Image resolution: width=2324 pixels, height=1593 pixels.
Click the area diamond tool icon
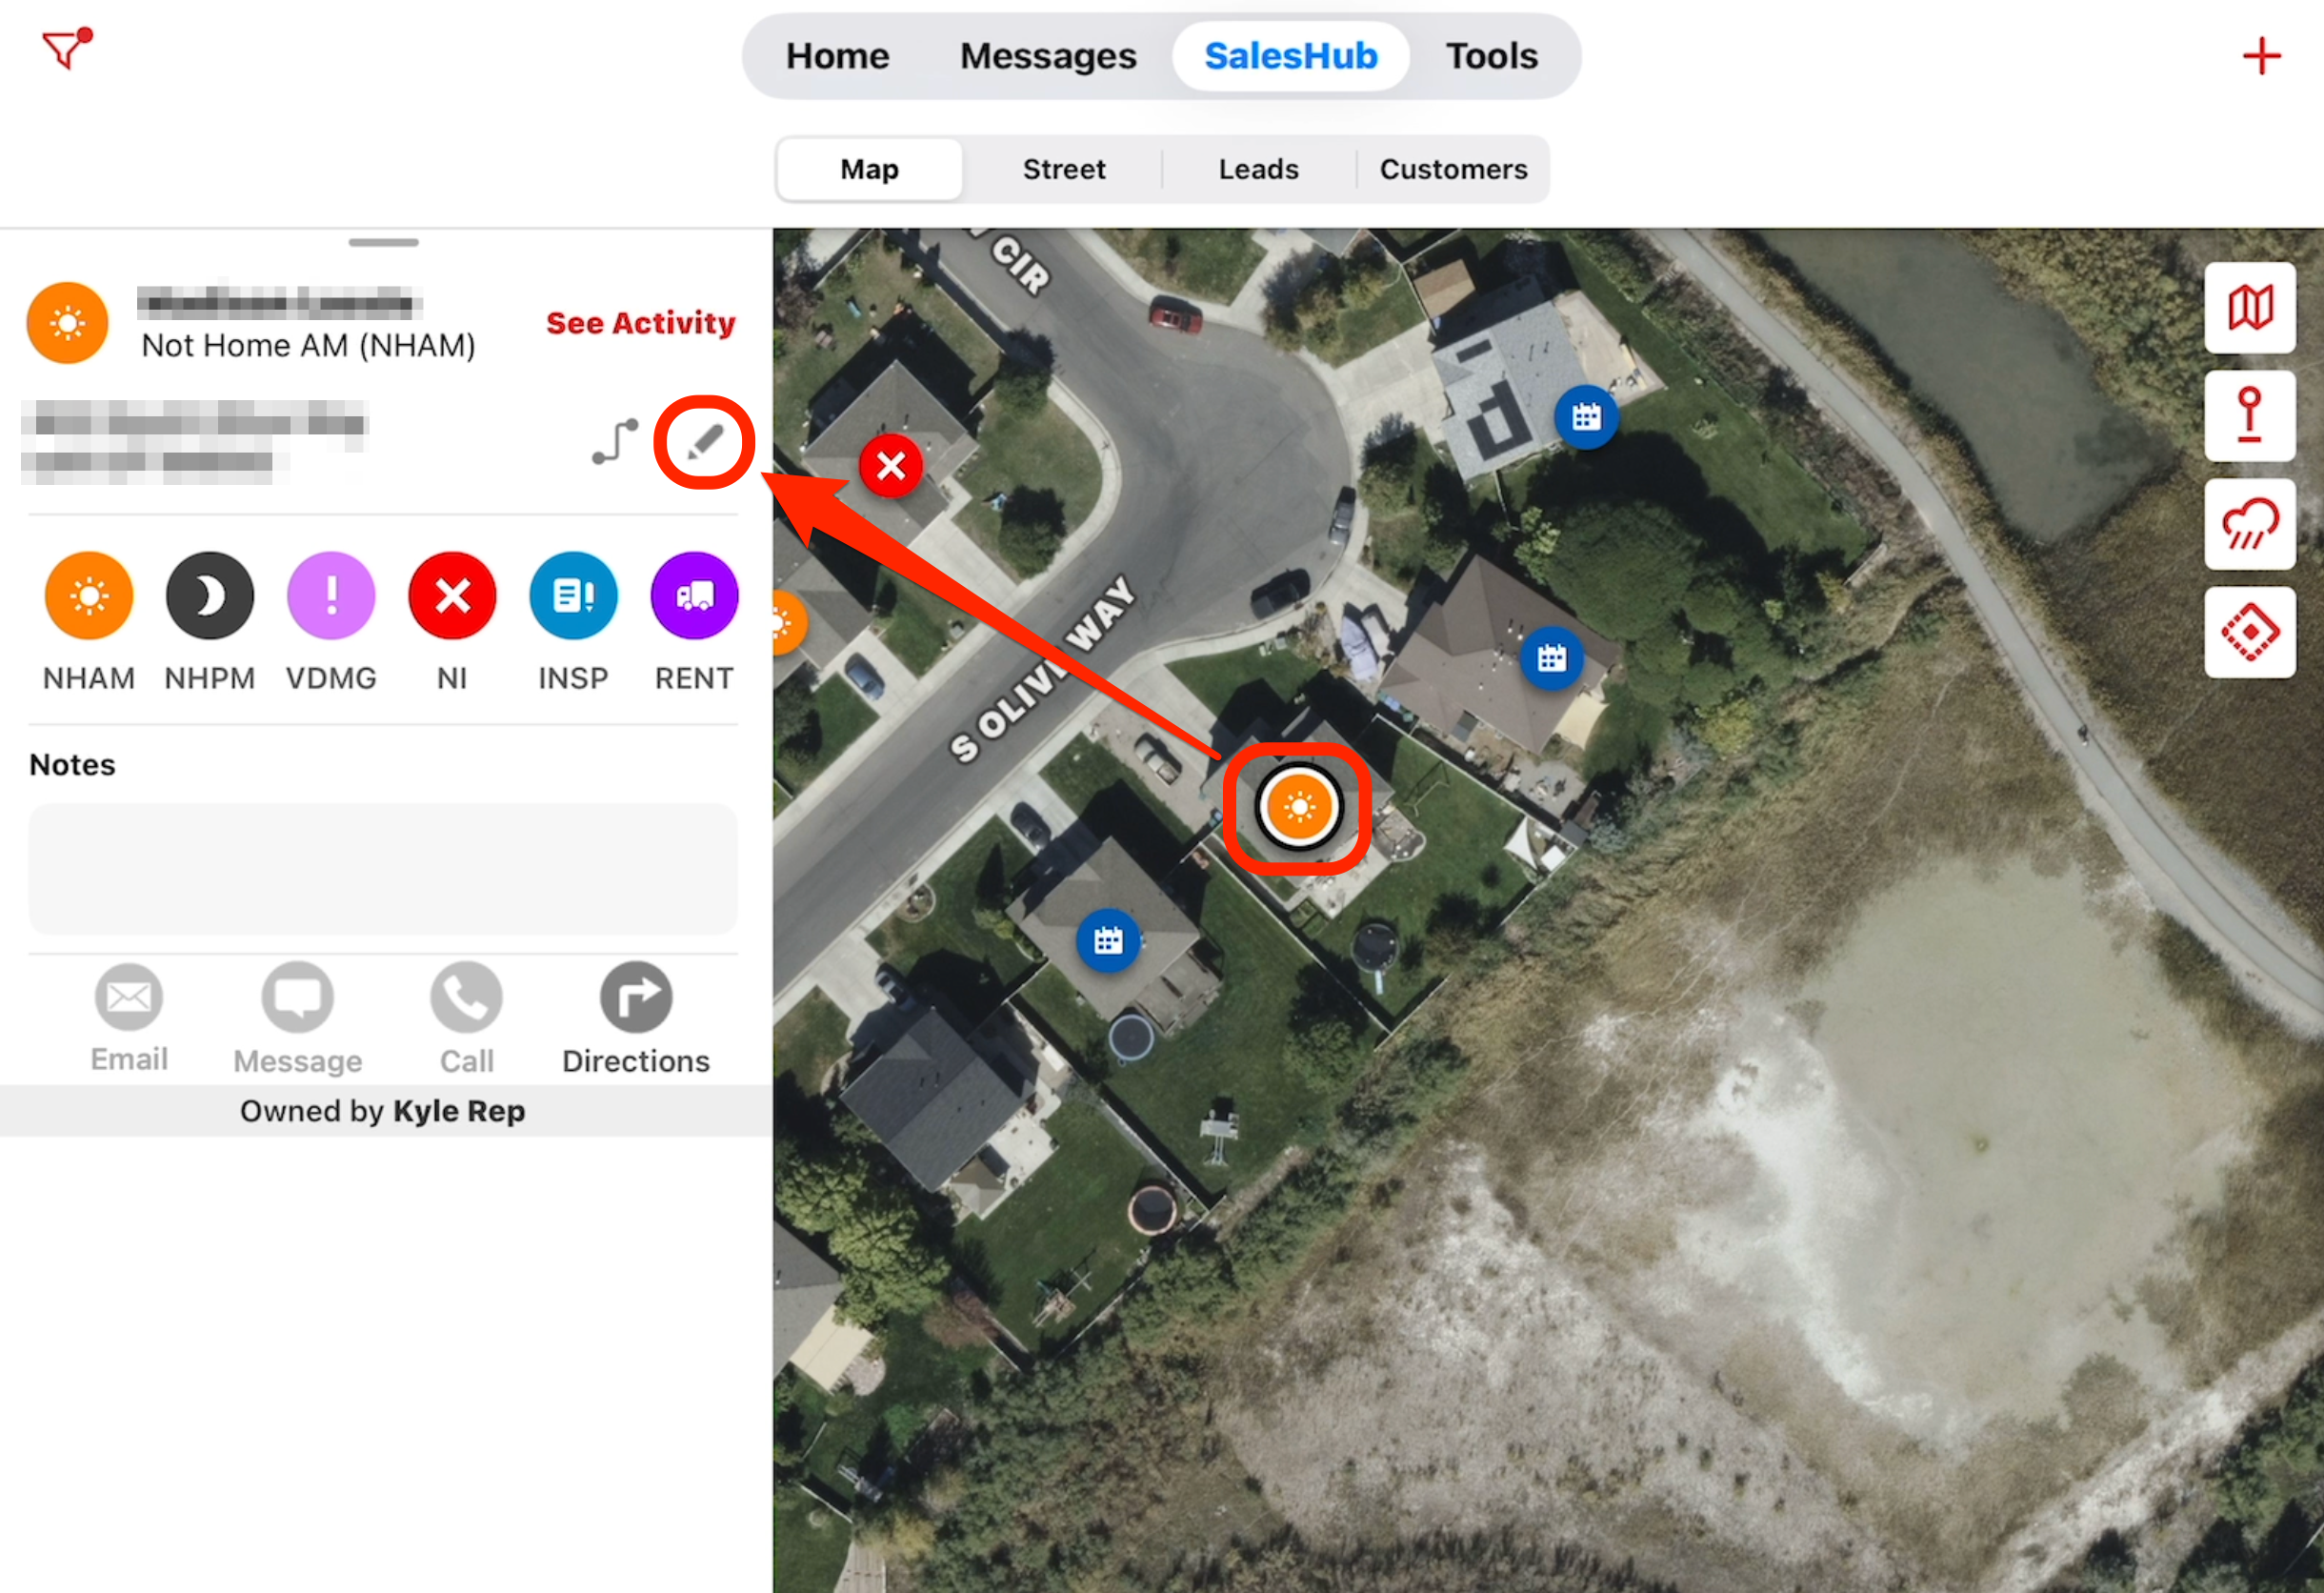point(2250,632)
